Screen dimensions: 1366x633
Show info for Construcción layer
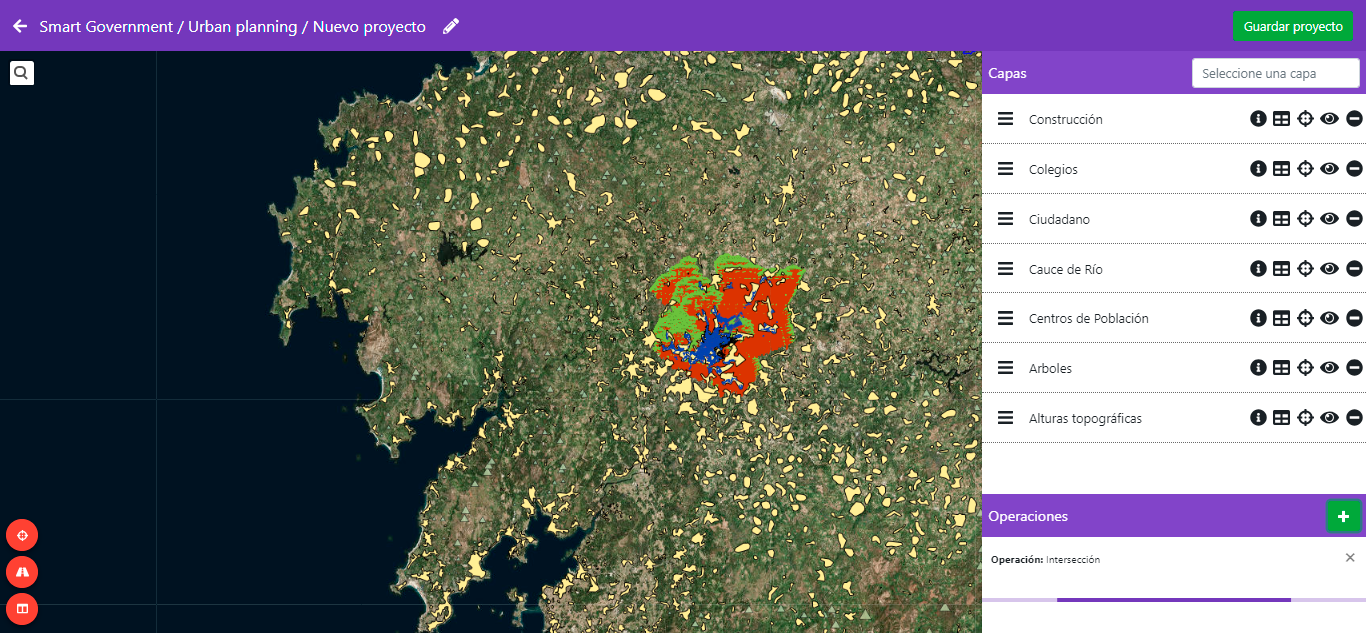(1258, 119)
